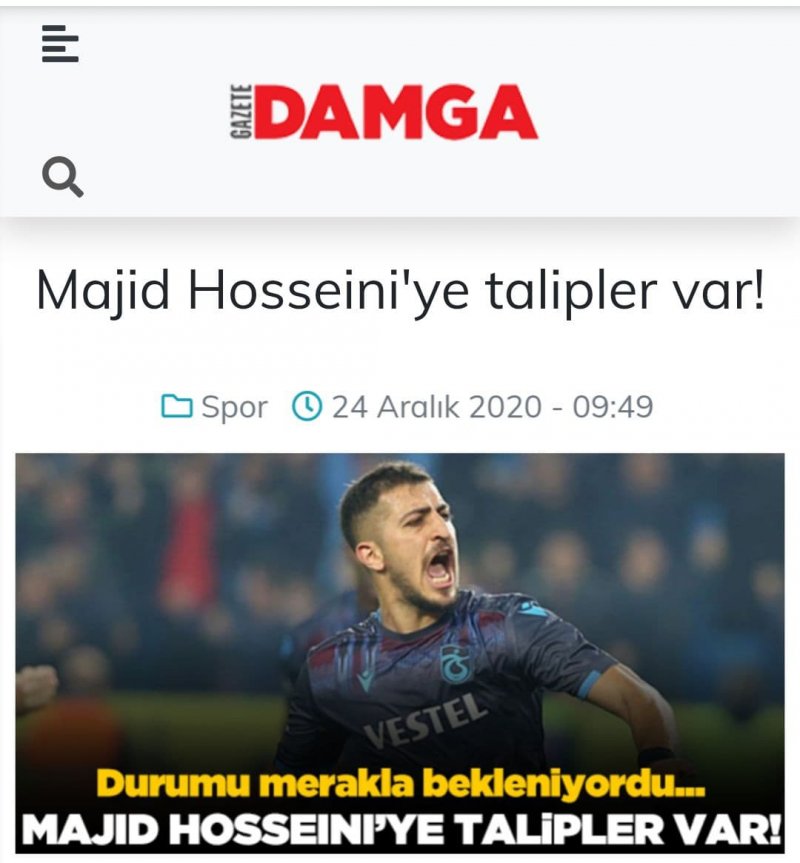Image resolution: width=800 pixels, height=863 pixels.
Task: Click the blue sleeve cuff on player's arm
Action: point(590,684)
